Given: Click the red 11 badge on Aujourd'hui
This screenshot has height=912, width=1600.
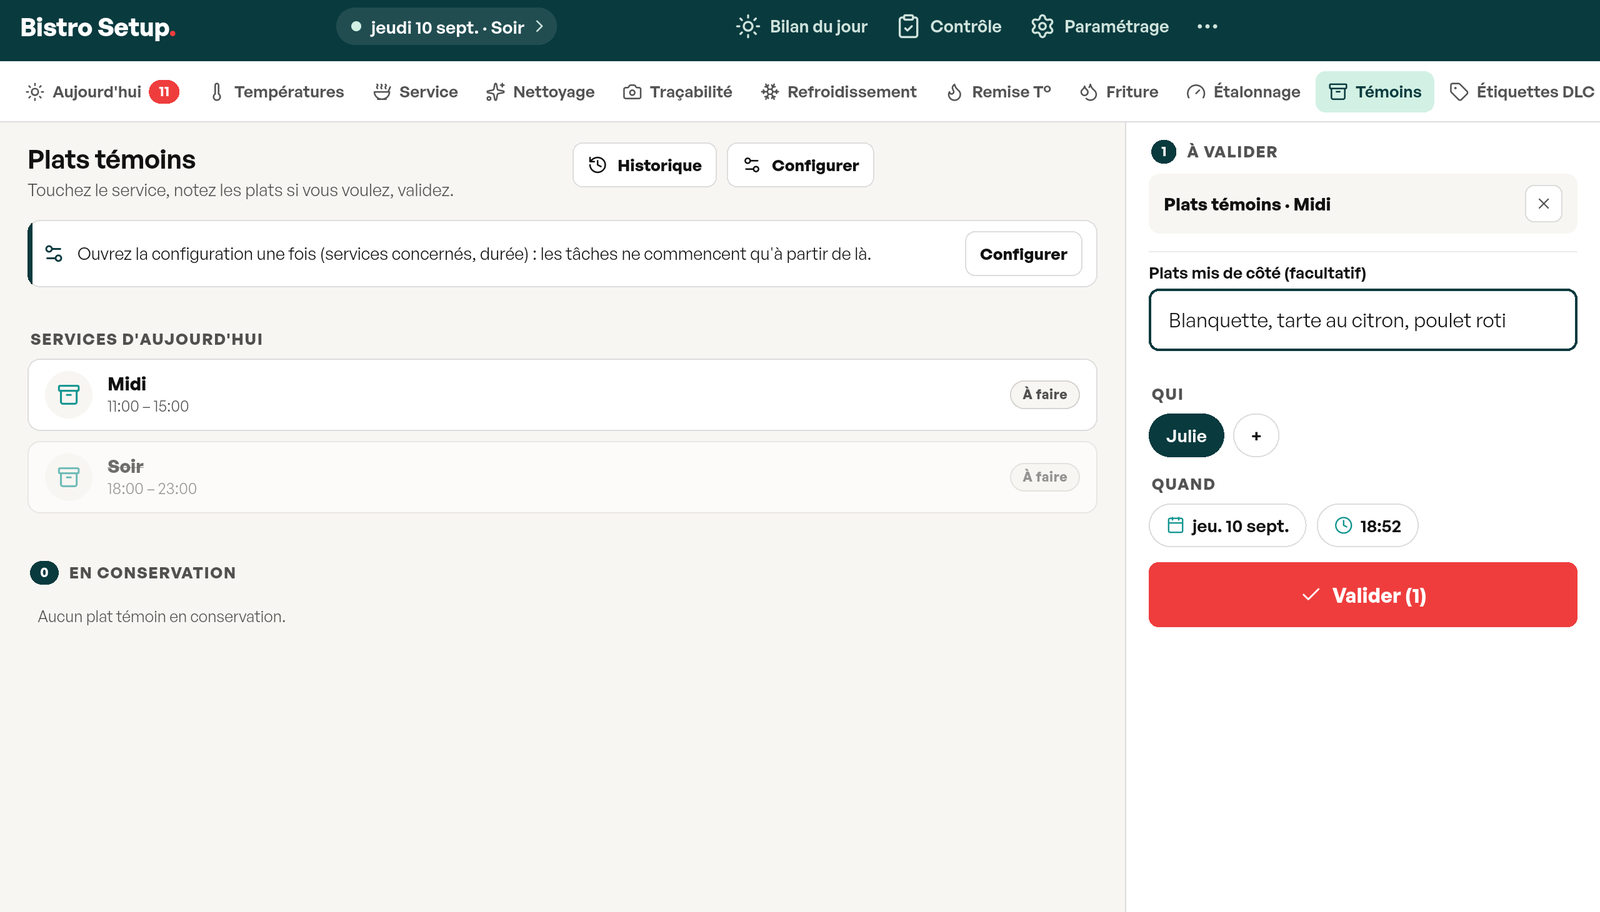Looking at the screenshot, I should (164, 92).
